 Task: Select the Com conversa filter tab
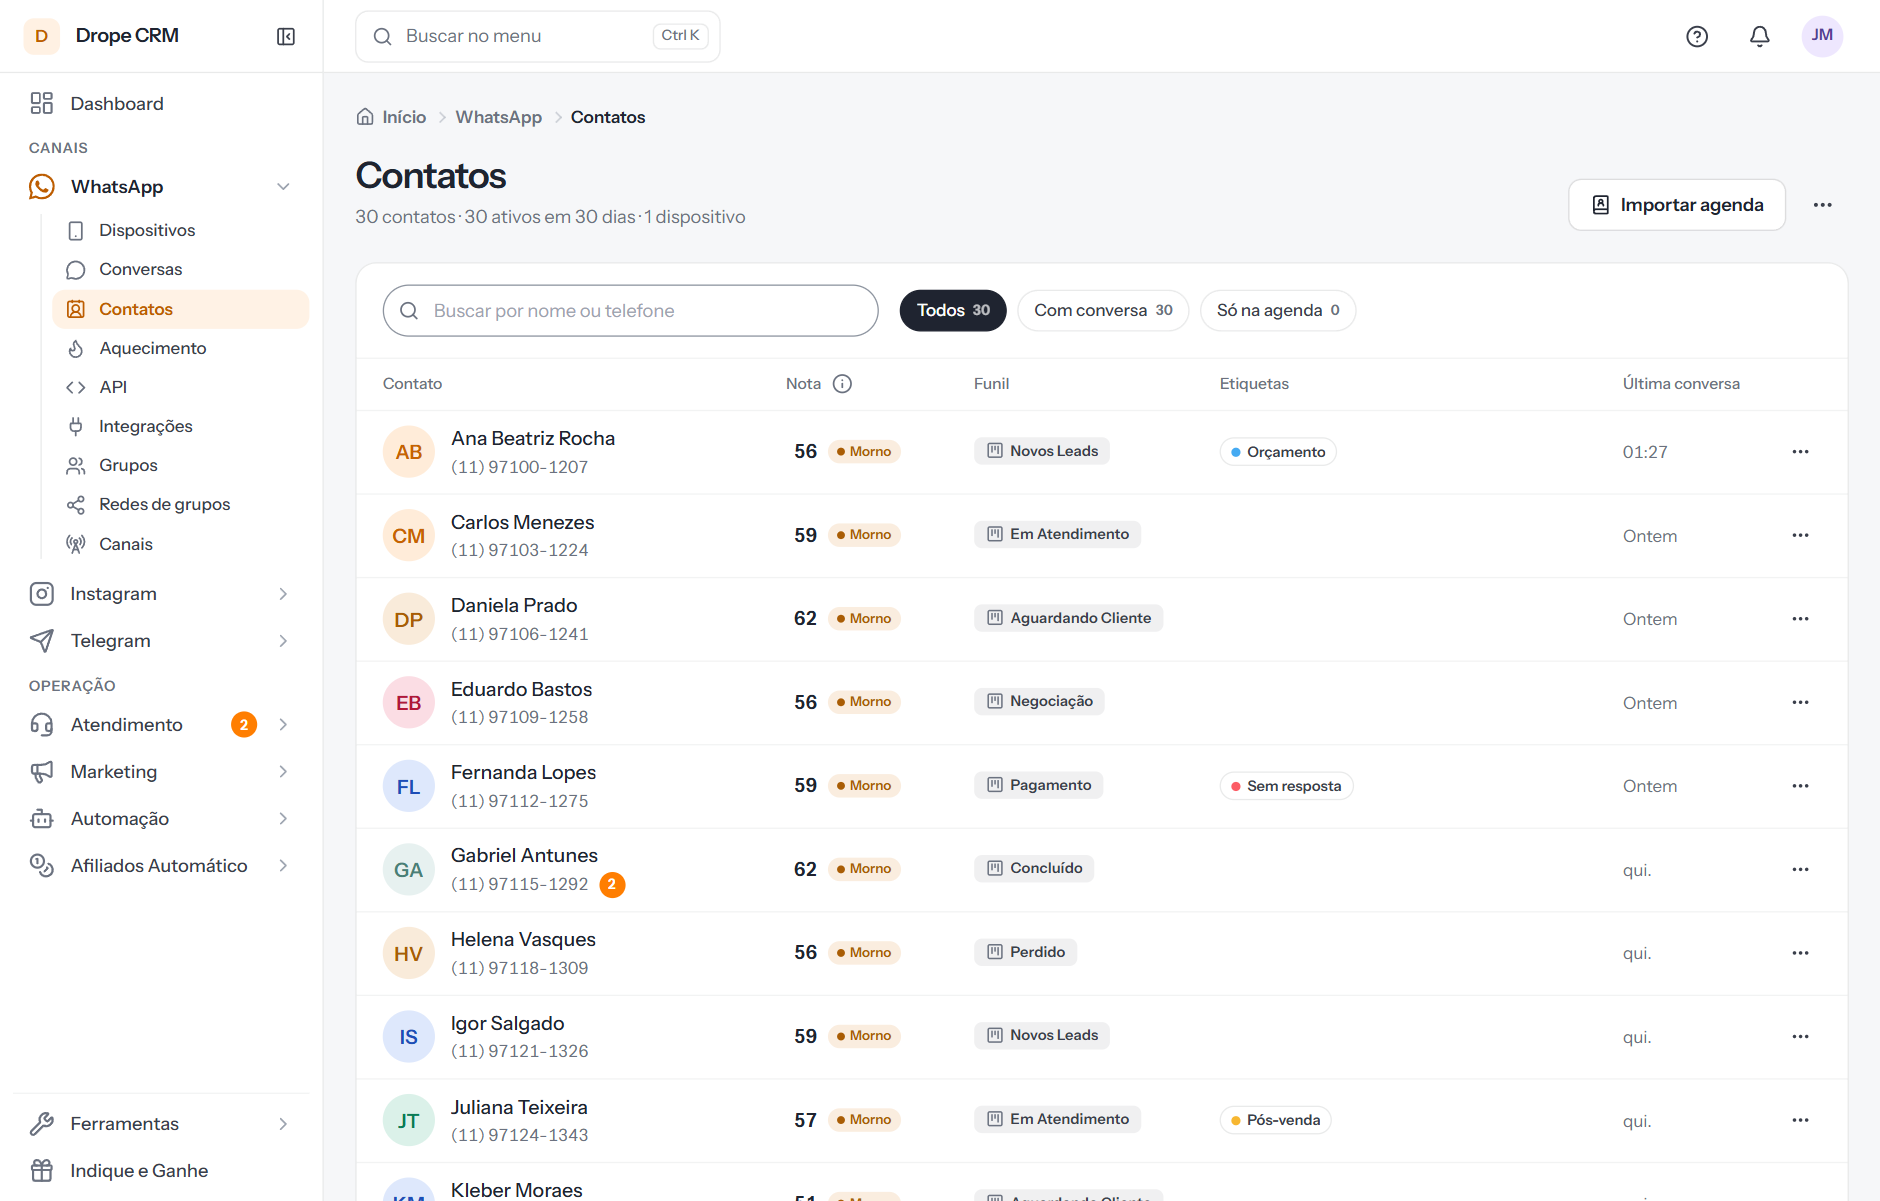tap(1103, 311)
